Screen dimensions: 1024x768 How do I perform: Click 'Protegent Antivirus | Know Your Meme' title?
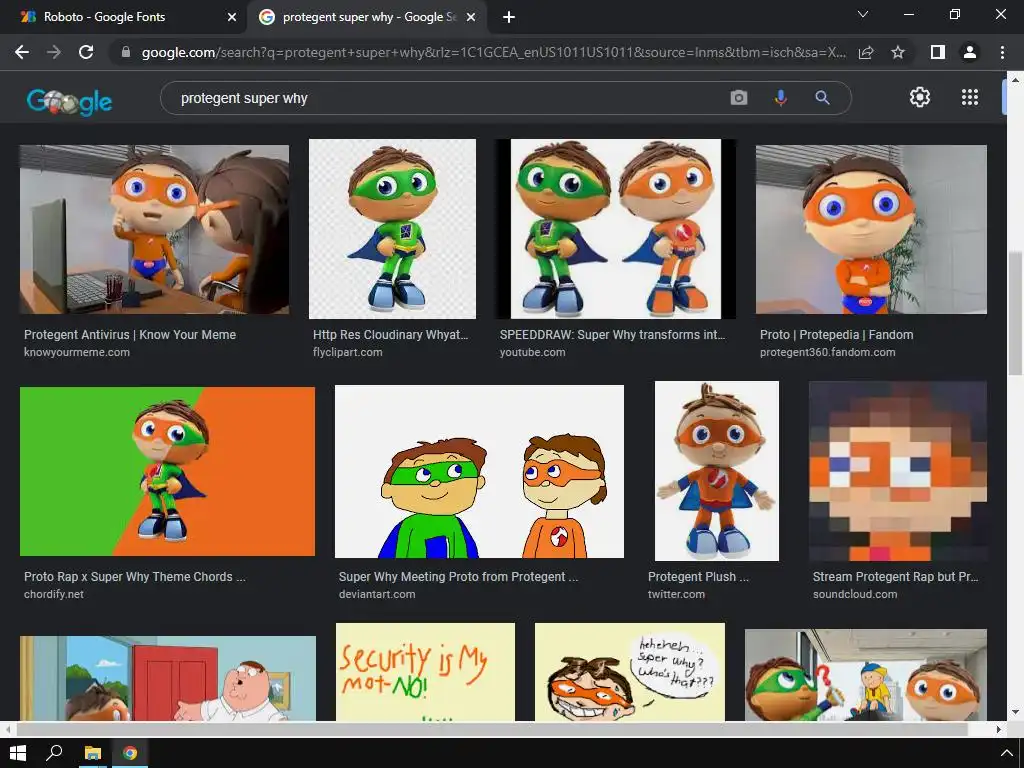[130, 334]
